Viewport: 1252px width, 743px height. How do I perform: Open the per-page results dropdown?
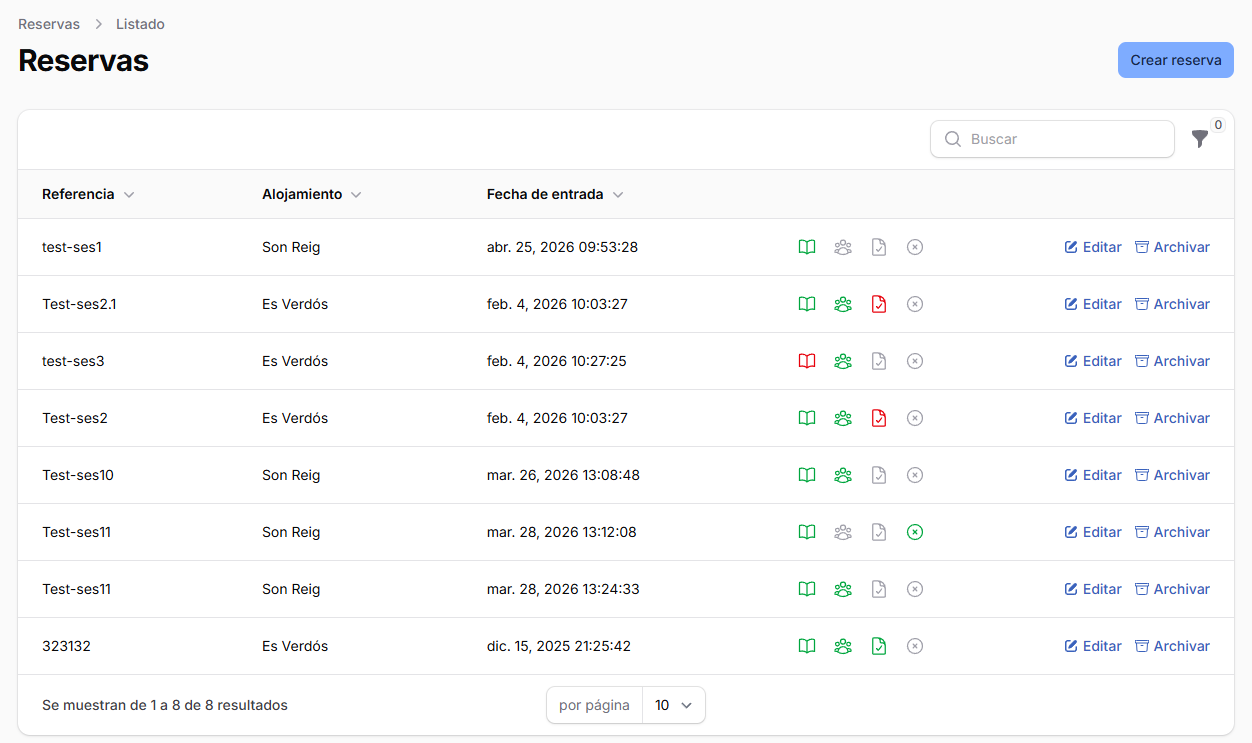tap(674, 705)
